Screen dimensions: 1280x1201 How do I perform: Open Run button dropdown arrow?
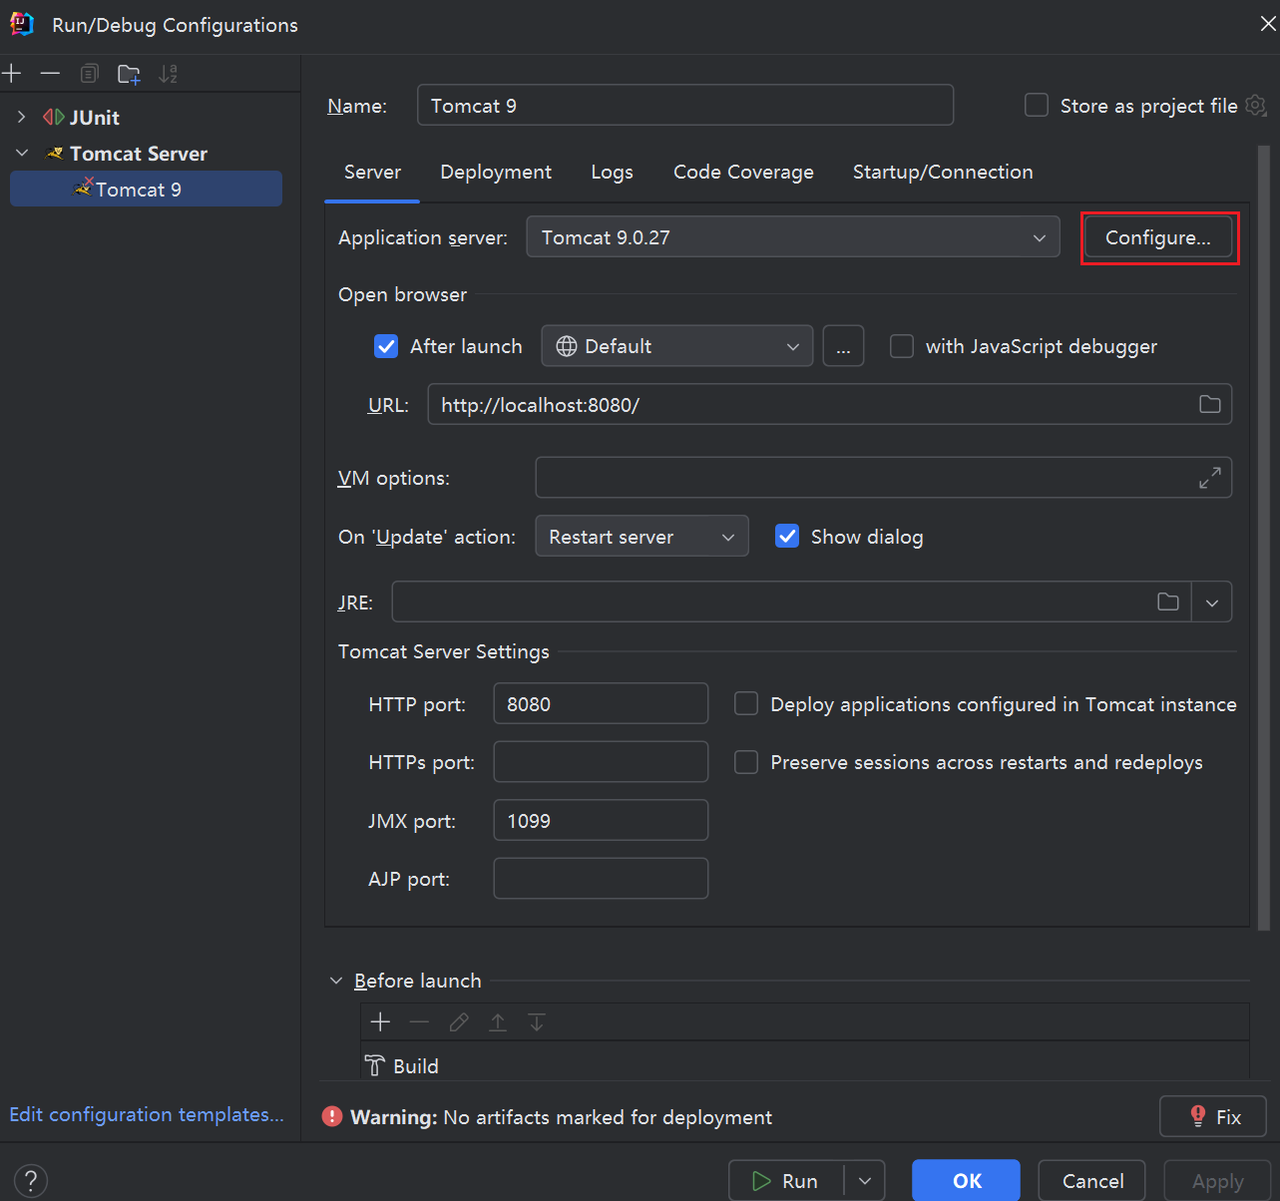click(865, 1181)
